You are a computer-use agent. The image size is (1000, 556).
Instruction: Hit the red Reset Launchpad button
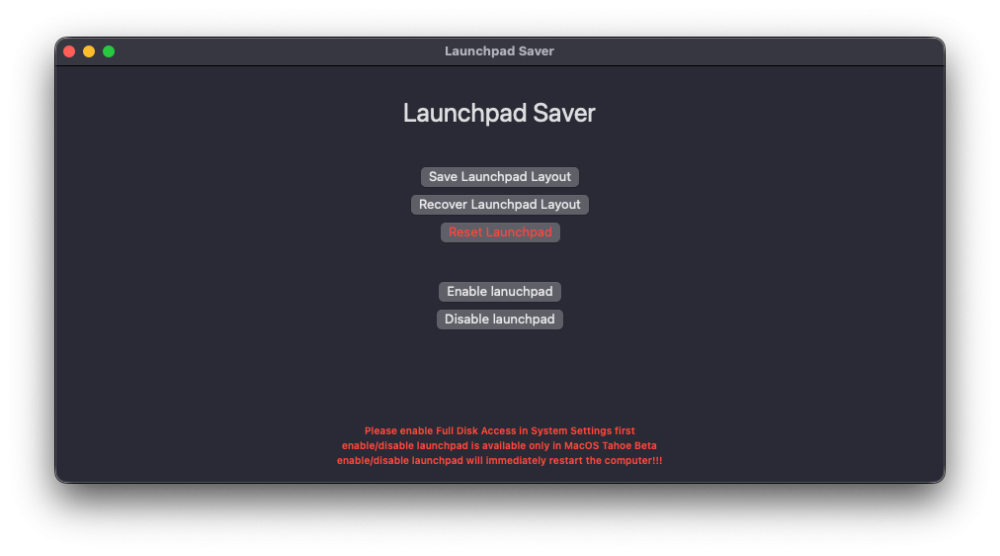[x=500, y=232]
